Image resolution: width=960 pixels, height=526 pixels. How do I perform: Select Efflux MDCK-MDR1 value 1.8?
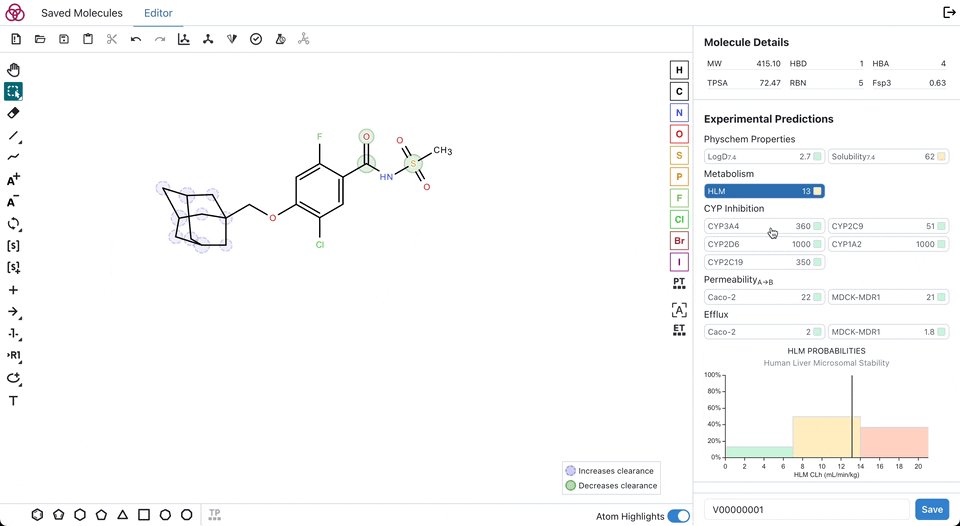pos(888,332)
